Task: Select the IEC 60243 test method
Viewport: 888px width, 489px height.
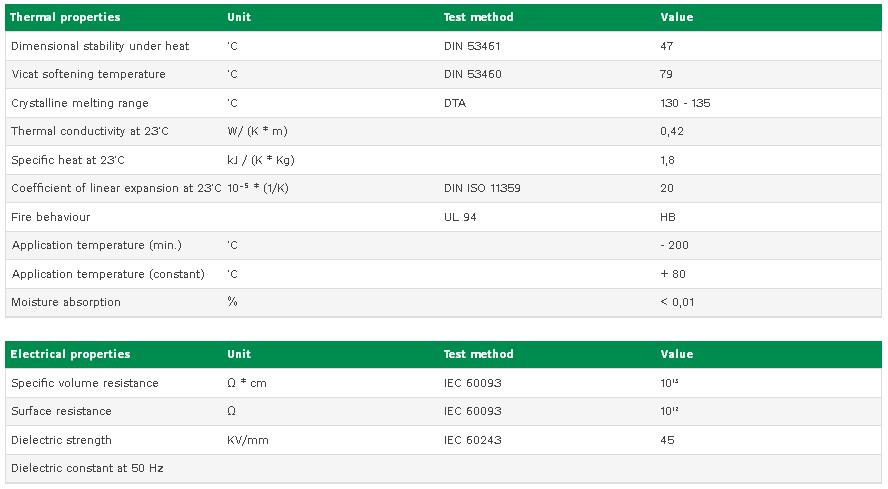Action: coord(472,440)
